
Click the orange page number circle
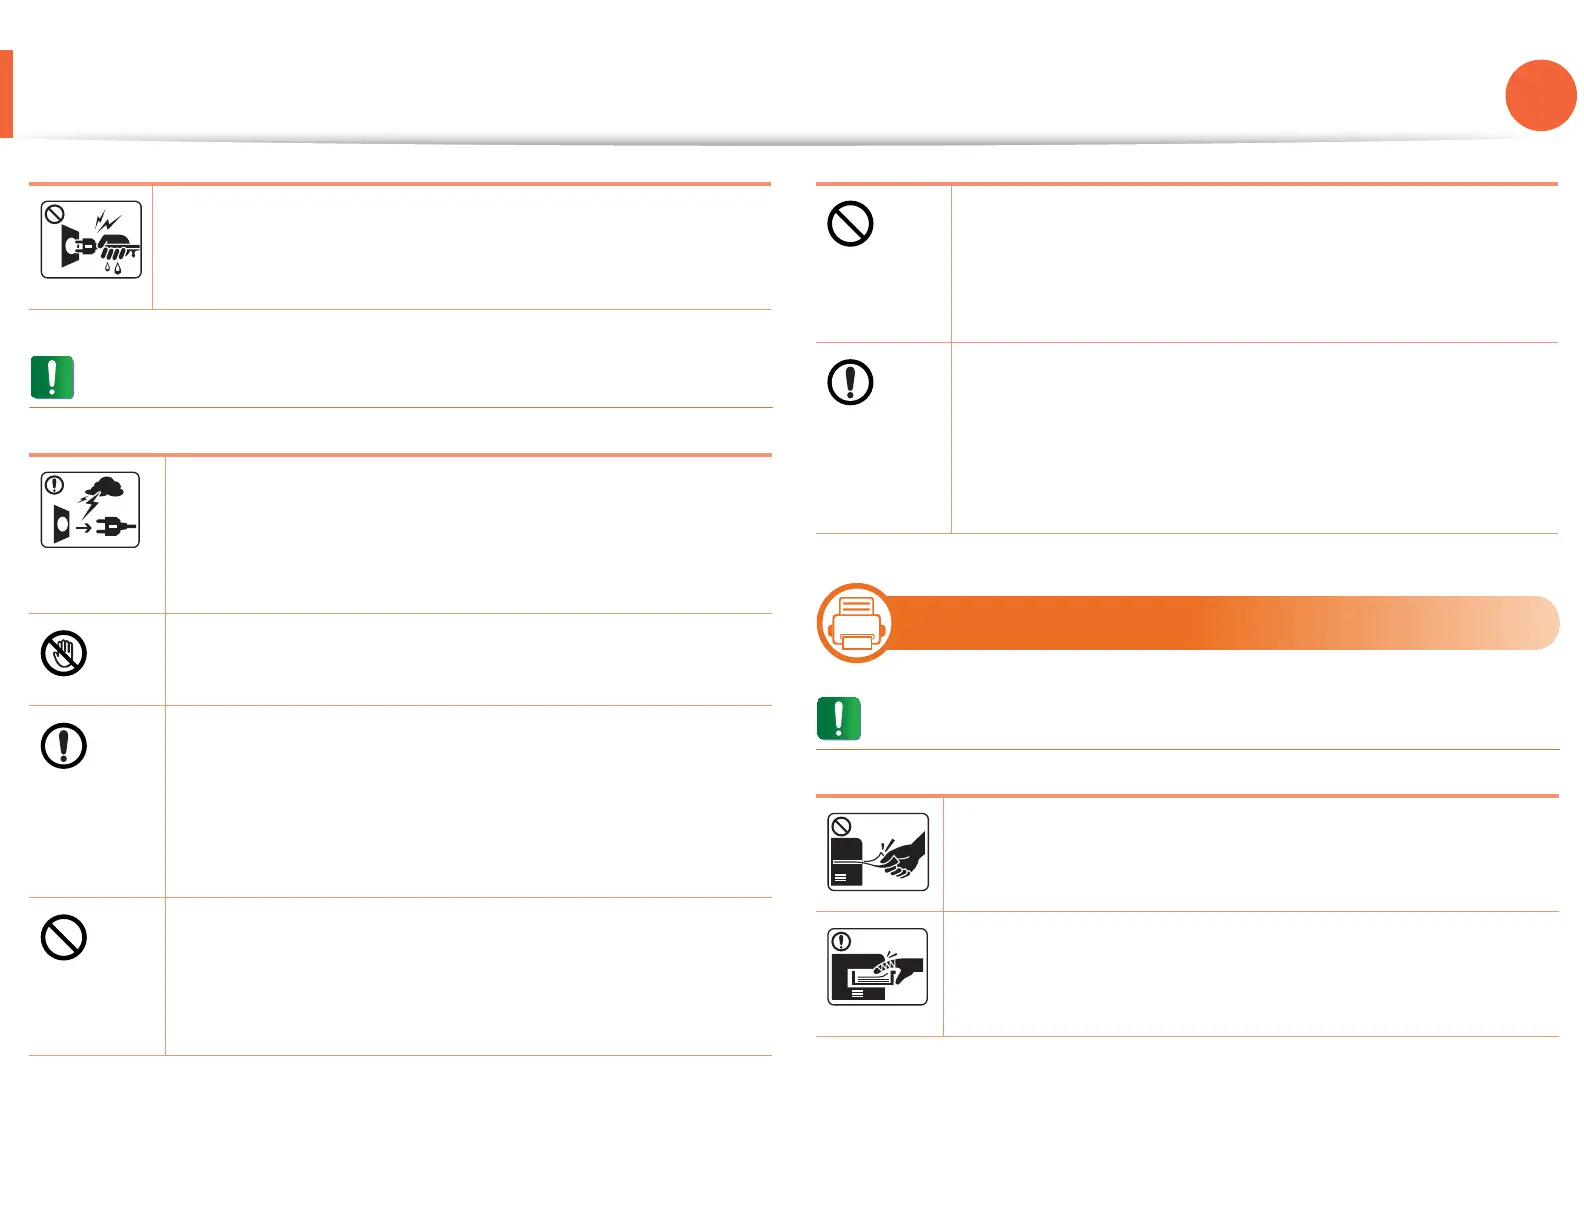click(x=1541, y=95)
